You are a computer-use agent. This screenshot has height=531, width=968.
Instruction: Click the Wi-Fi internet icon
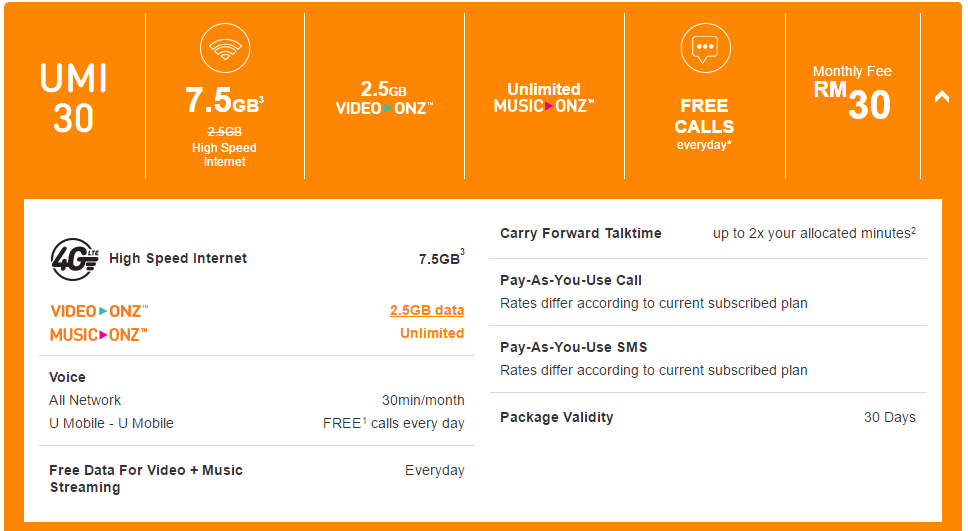225,48
